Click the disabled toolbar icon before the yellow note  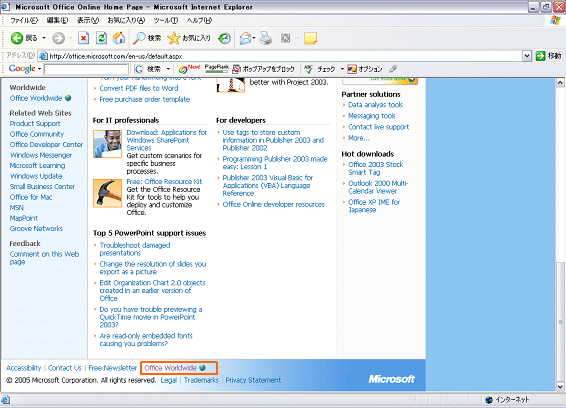(x=286, y=38)
